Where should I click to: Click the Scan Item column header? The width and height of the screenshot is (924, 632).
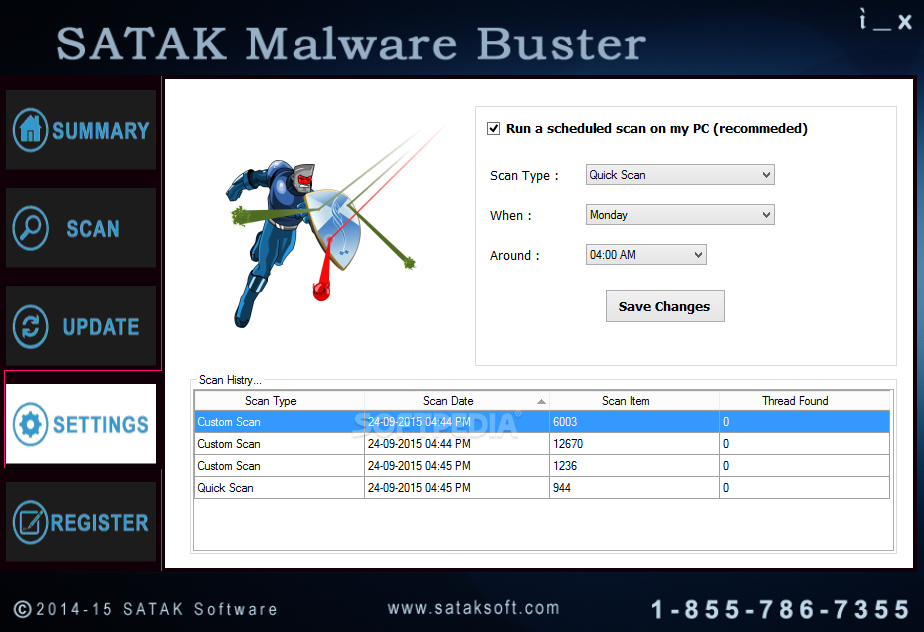[x=634, y=401]
